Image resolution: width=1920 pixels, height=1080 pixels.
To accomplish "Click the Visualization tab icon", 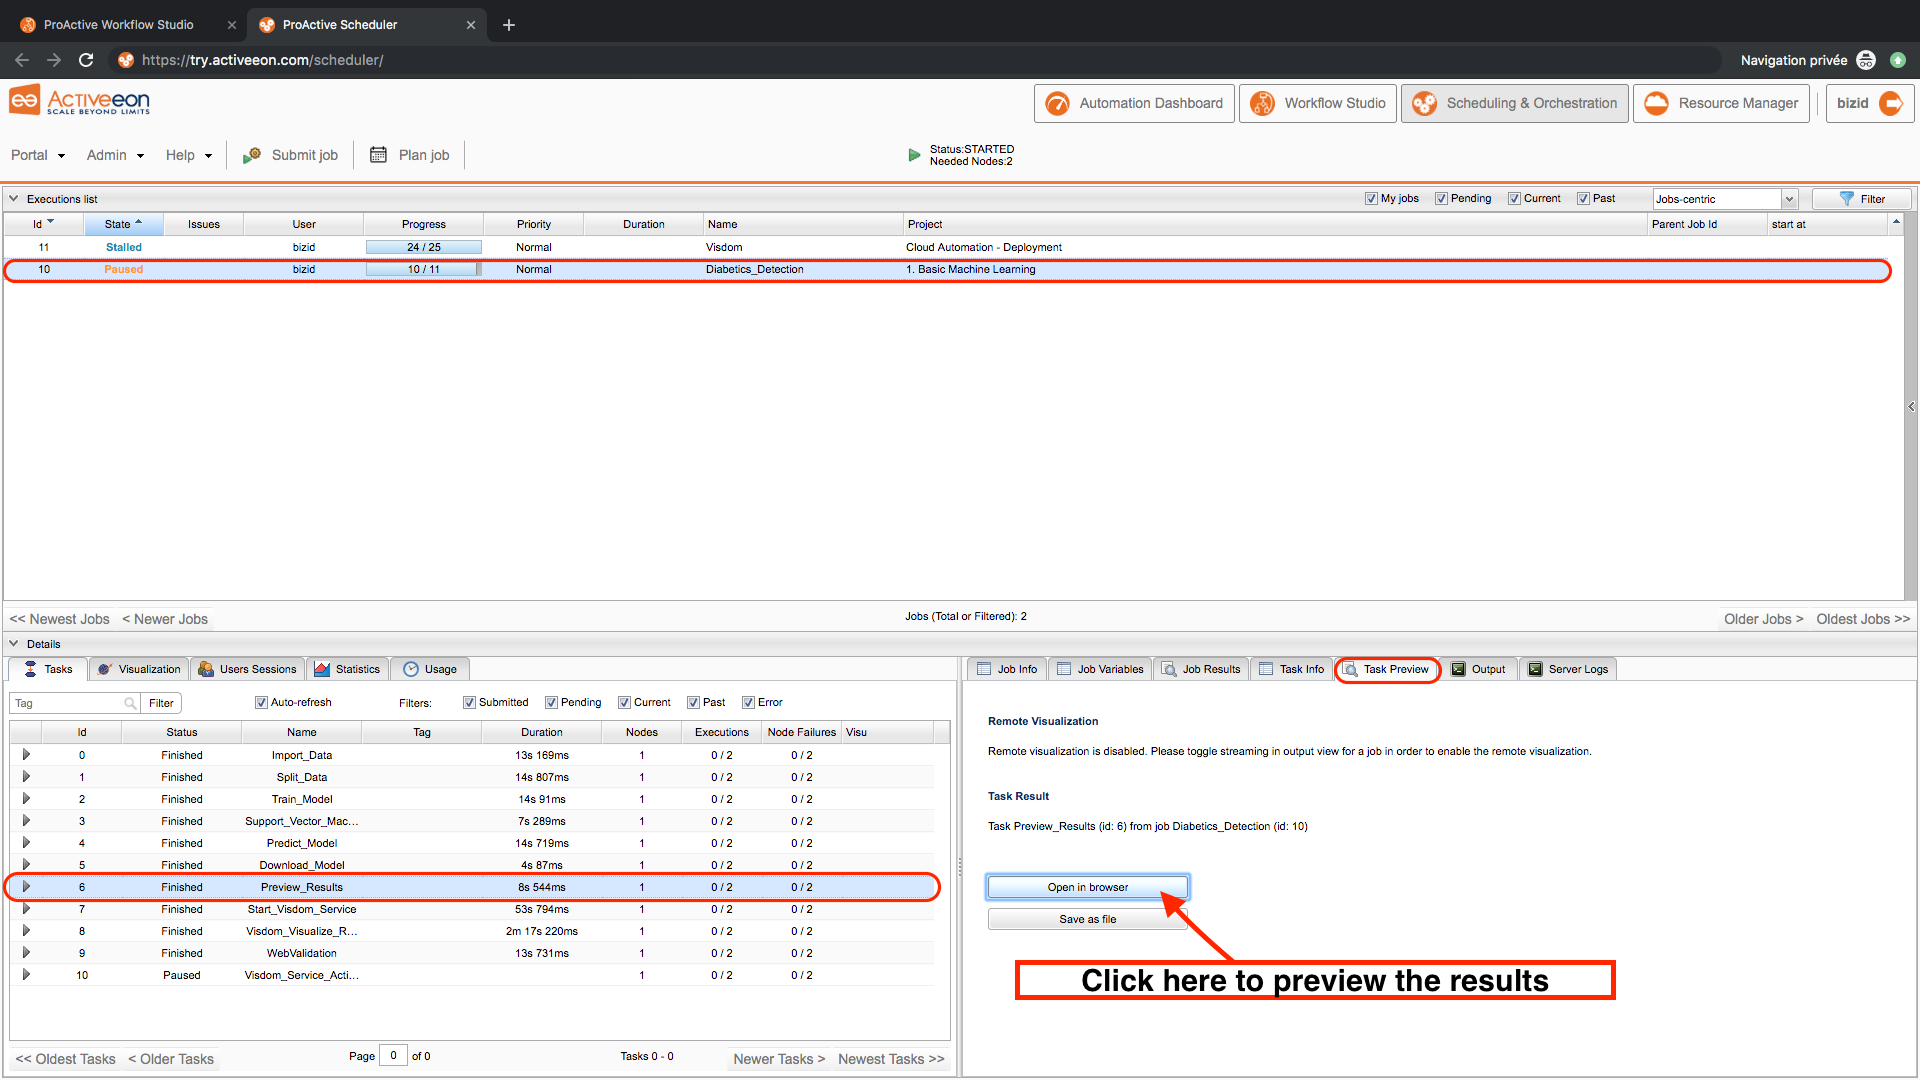I will click(105, 669).
